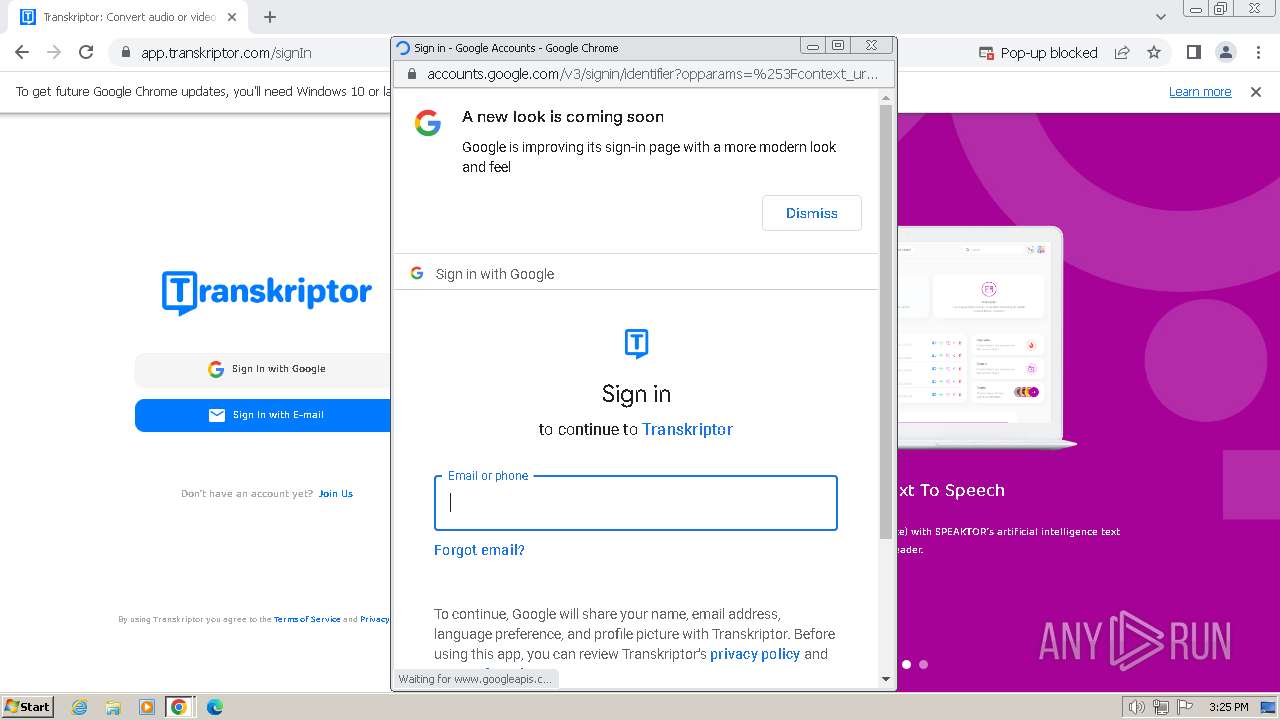Open the Join Us link
Viewport: 1280px width, 720px height.
click(335, 494)
